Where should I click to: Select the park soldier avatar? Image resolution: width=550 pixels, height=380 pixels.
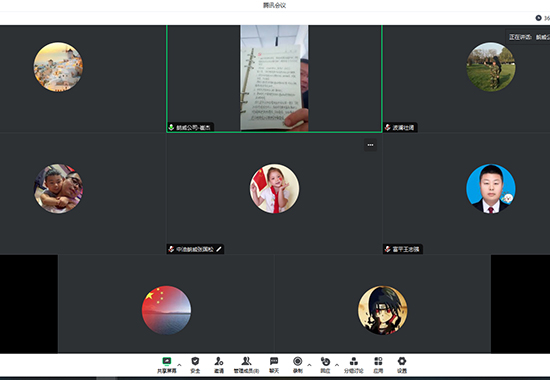[491, 67]
